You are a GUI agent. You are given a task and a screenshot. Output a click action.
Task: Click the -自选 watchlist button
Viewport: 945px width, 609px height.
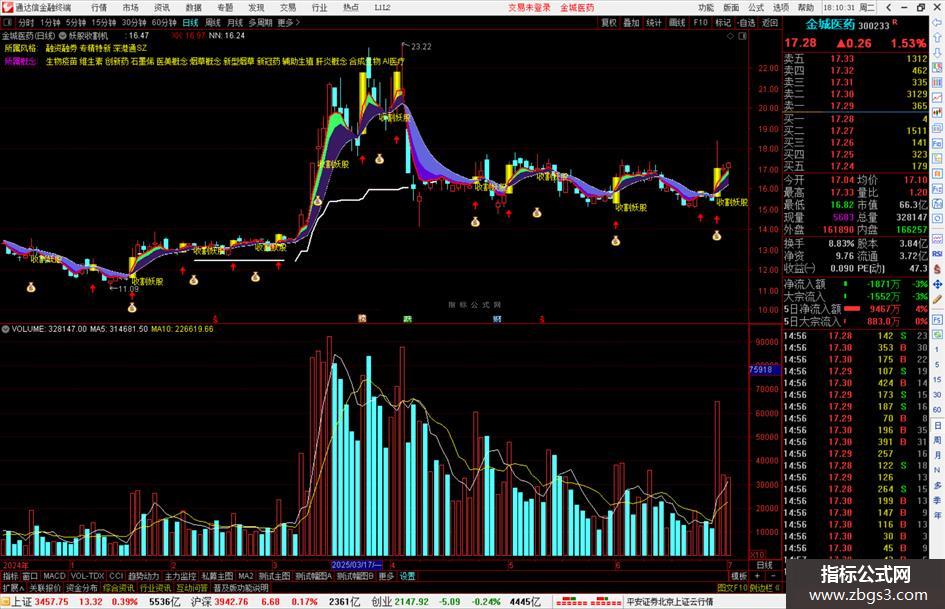click(x=746, y=23)
